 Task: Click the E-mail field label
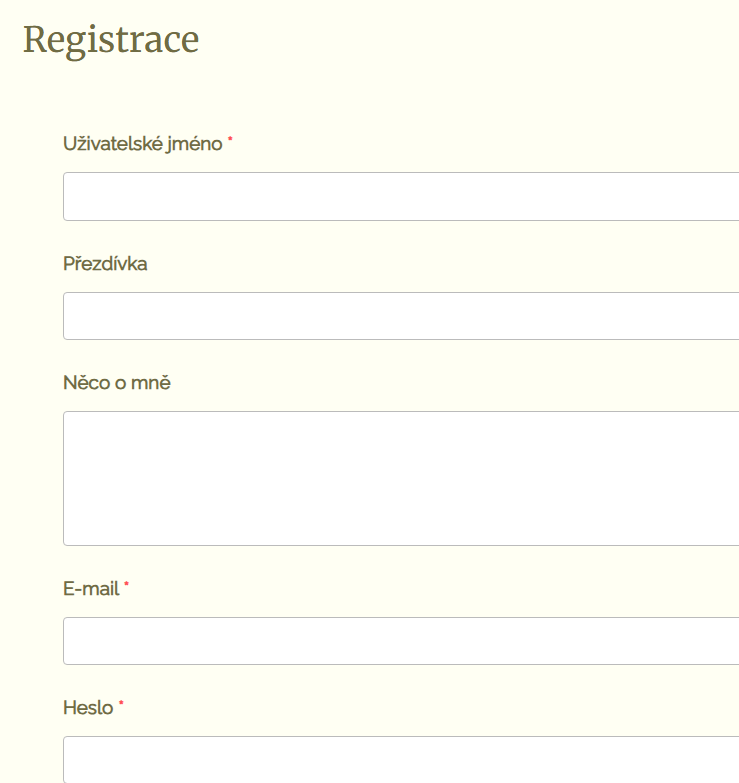(x=91, y=589)
